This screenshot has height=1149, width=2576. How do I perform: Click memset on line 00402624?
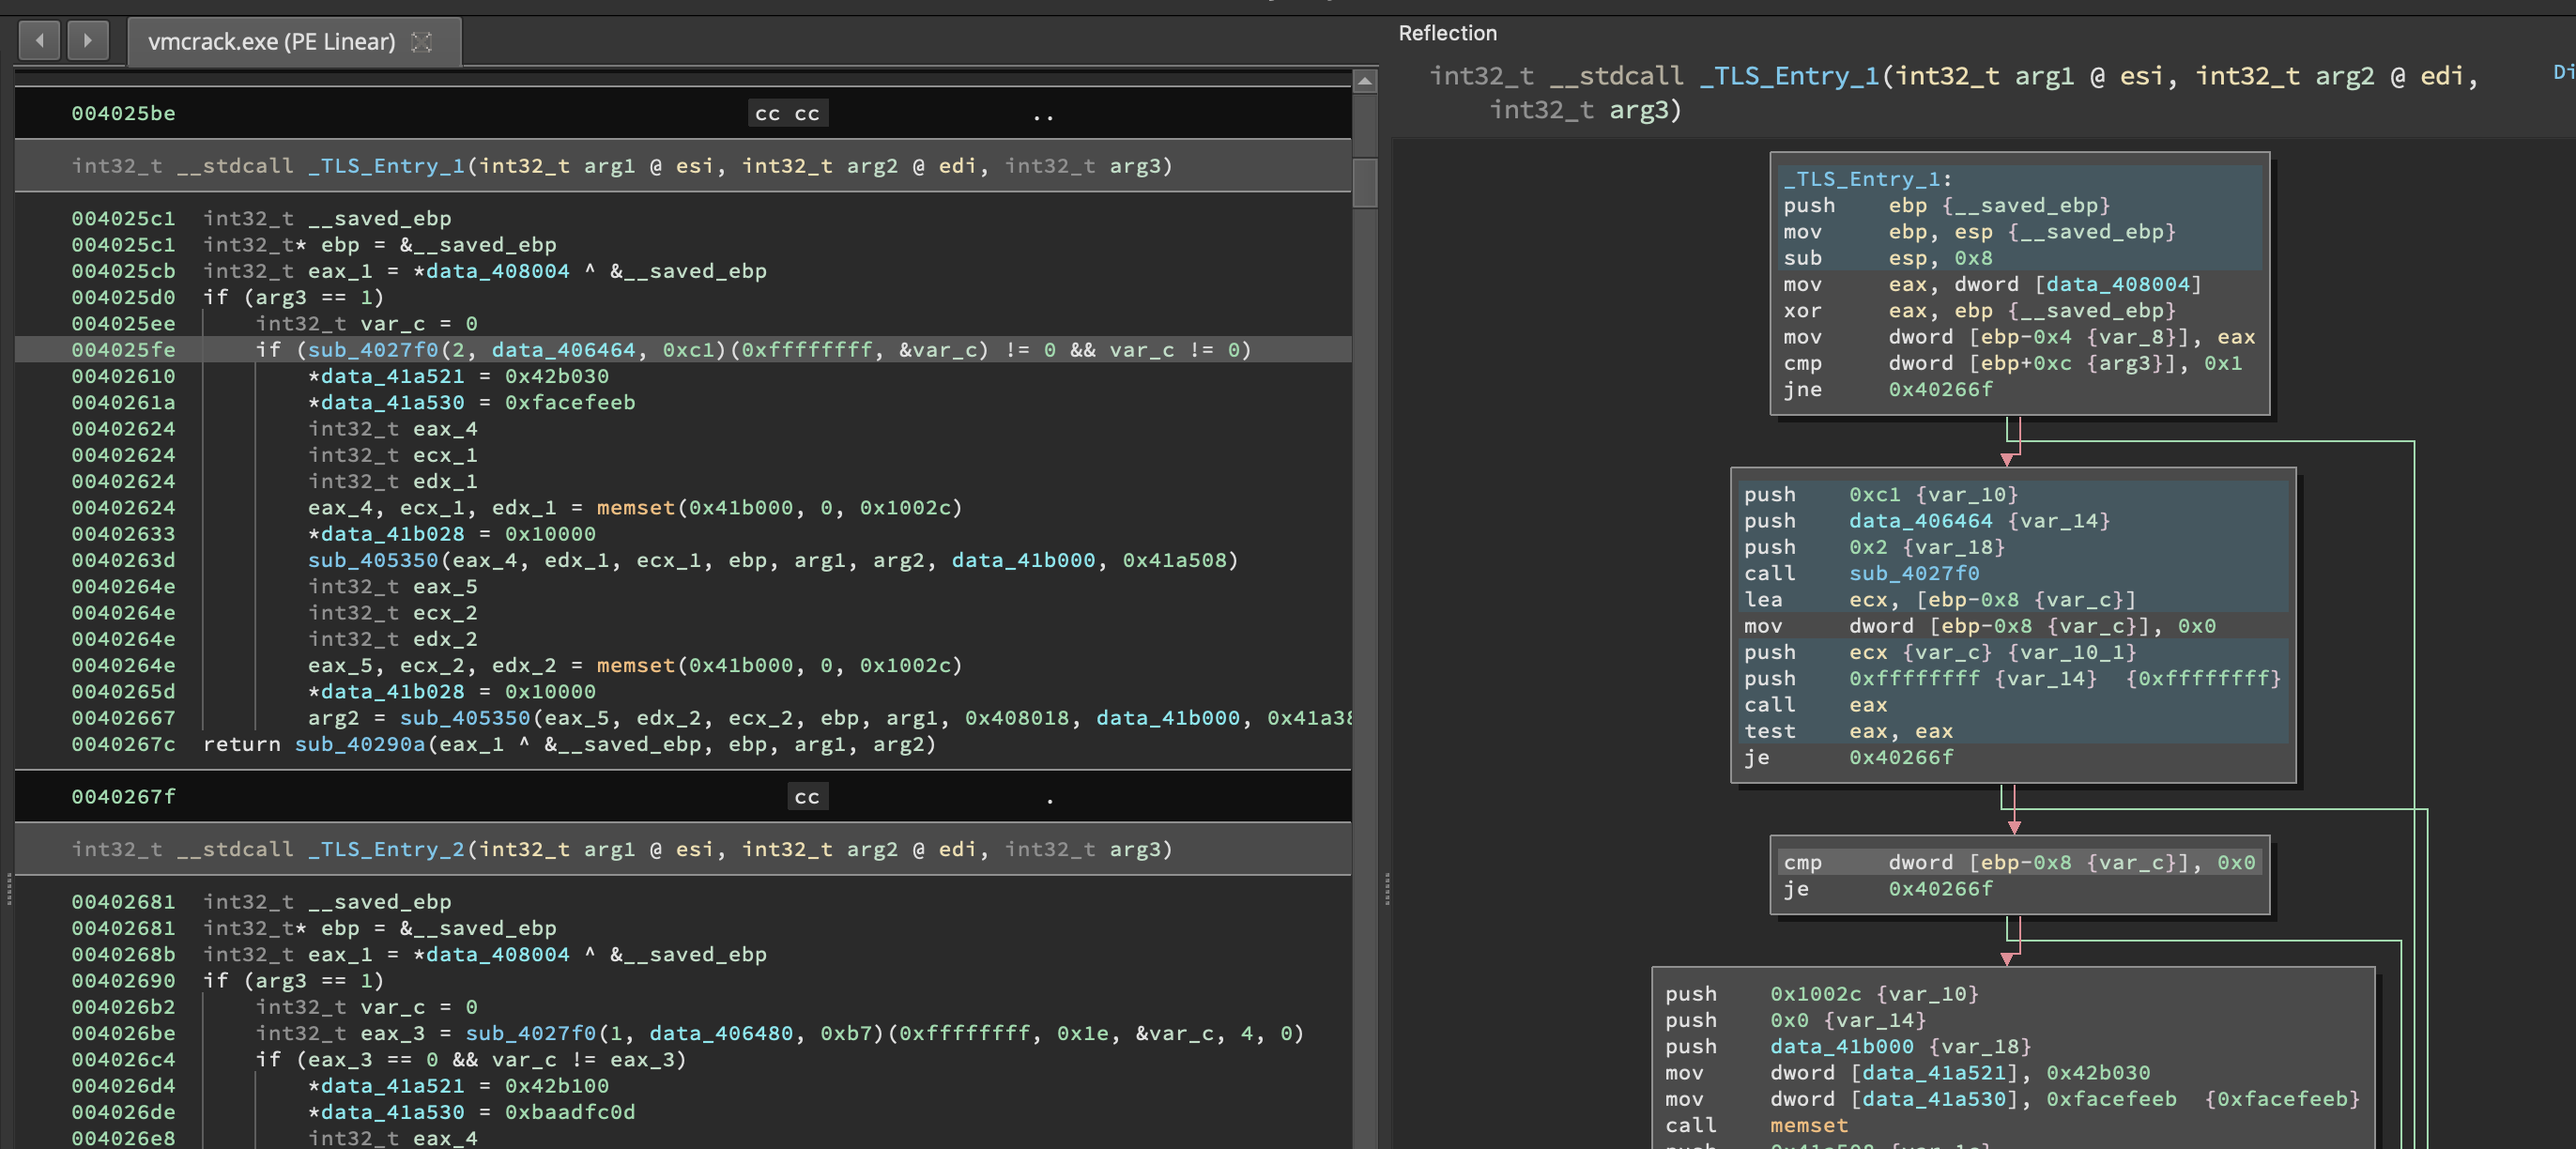(x=636, y=508)
